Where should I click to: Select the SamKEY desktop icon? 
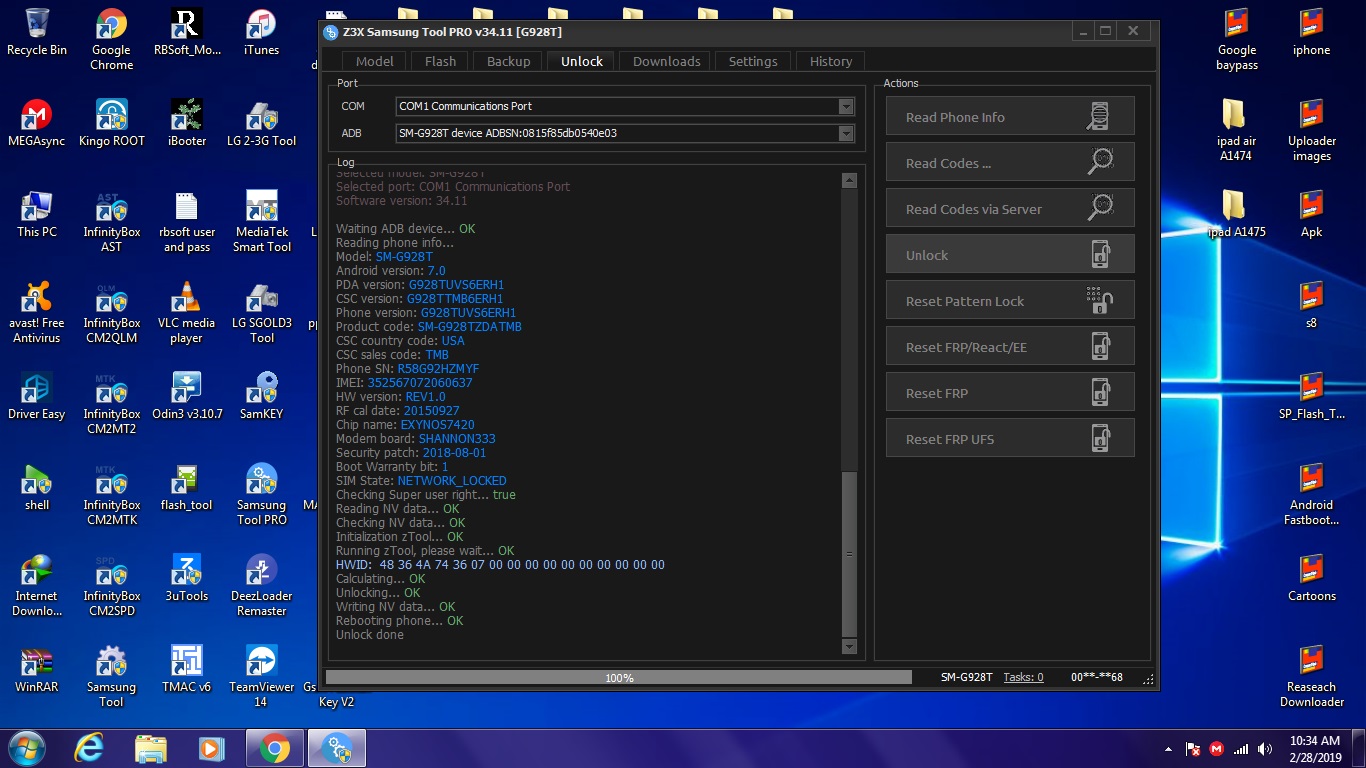click(261, 396)
